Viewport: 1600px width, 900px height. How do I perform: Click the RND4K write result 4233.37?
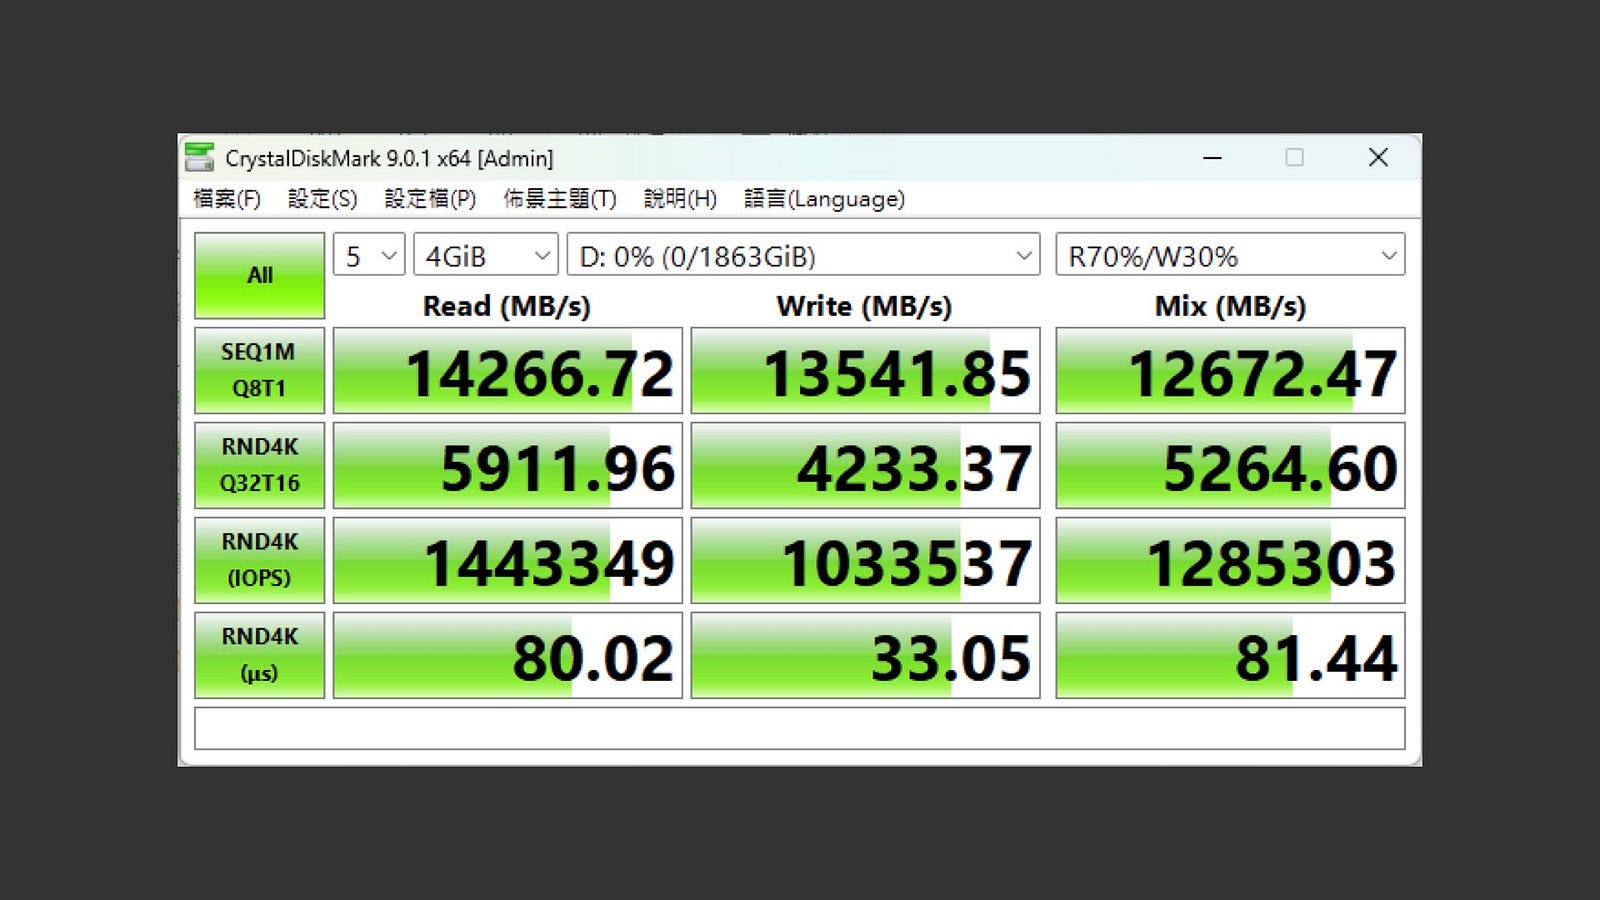tap(866, 466)
